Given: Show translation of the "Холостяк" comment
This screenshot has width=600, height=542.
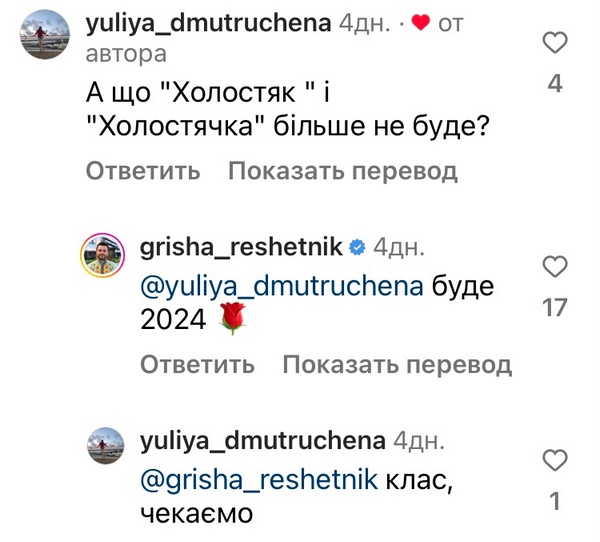Looking at the screenshot, I should point(342,171).
